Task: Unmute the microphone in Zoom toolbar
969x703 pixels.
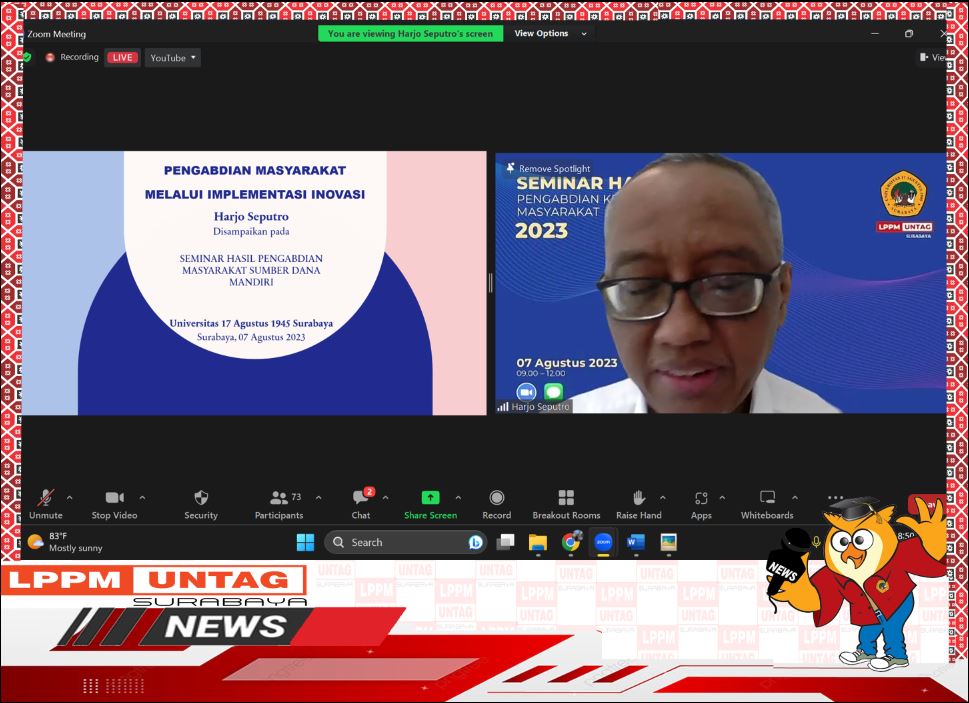Action: (x=45, y=504)
